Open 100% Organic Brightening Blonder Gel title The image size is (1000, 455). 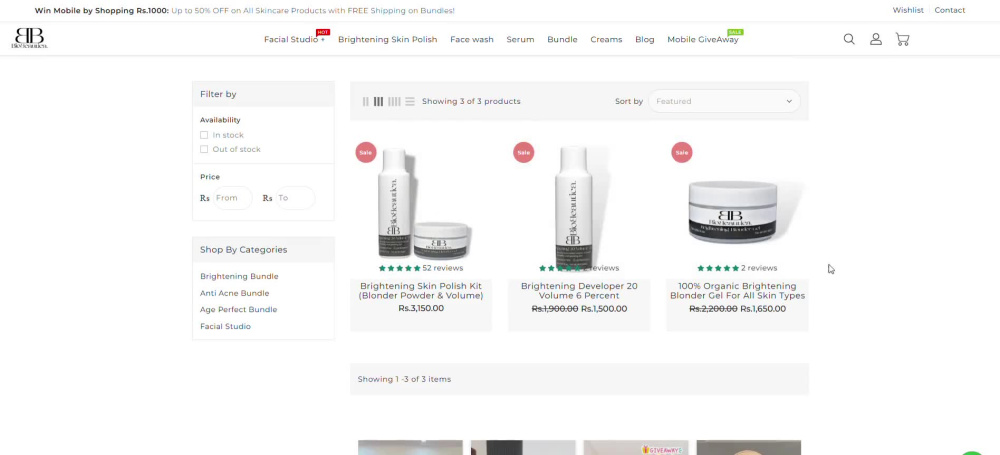tap(737, 291)
